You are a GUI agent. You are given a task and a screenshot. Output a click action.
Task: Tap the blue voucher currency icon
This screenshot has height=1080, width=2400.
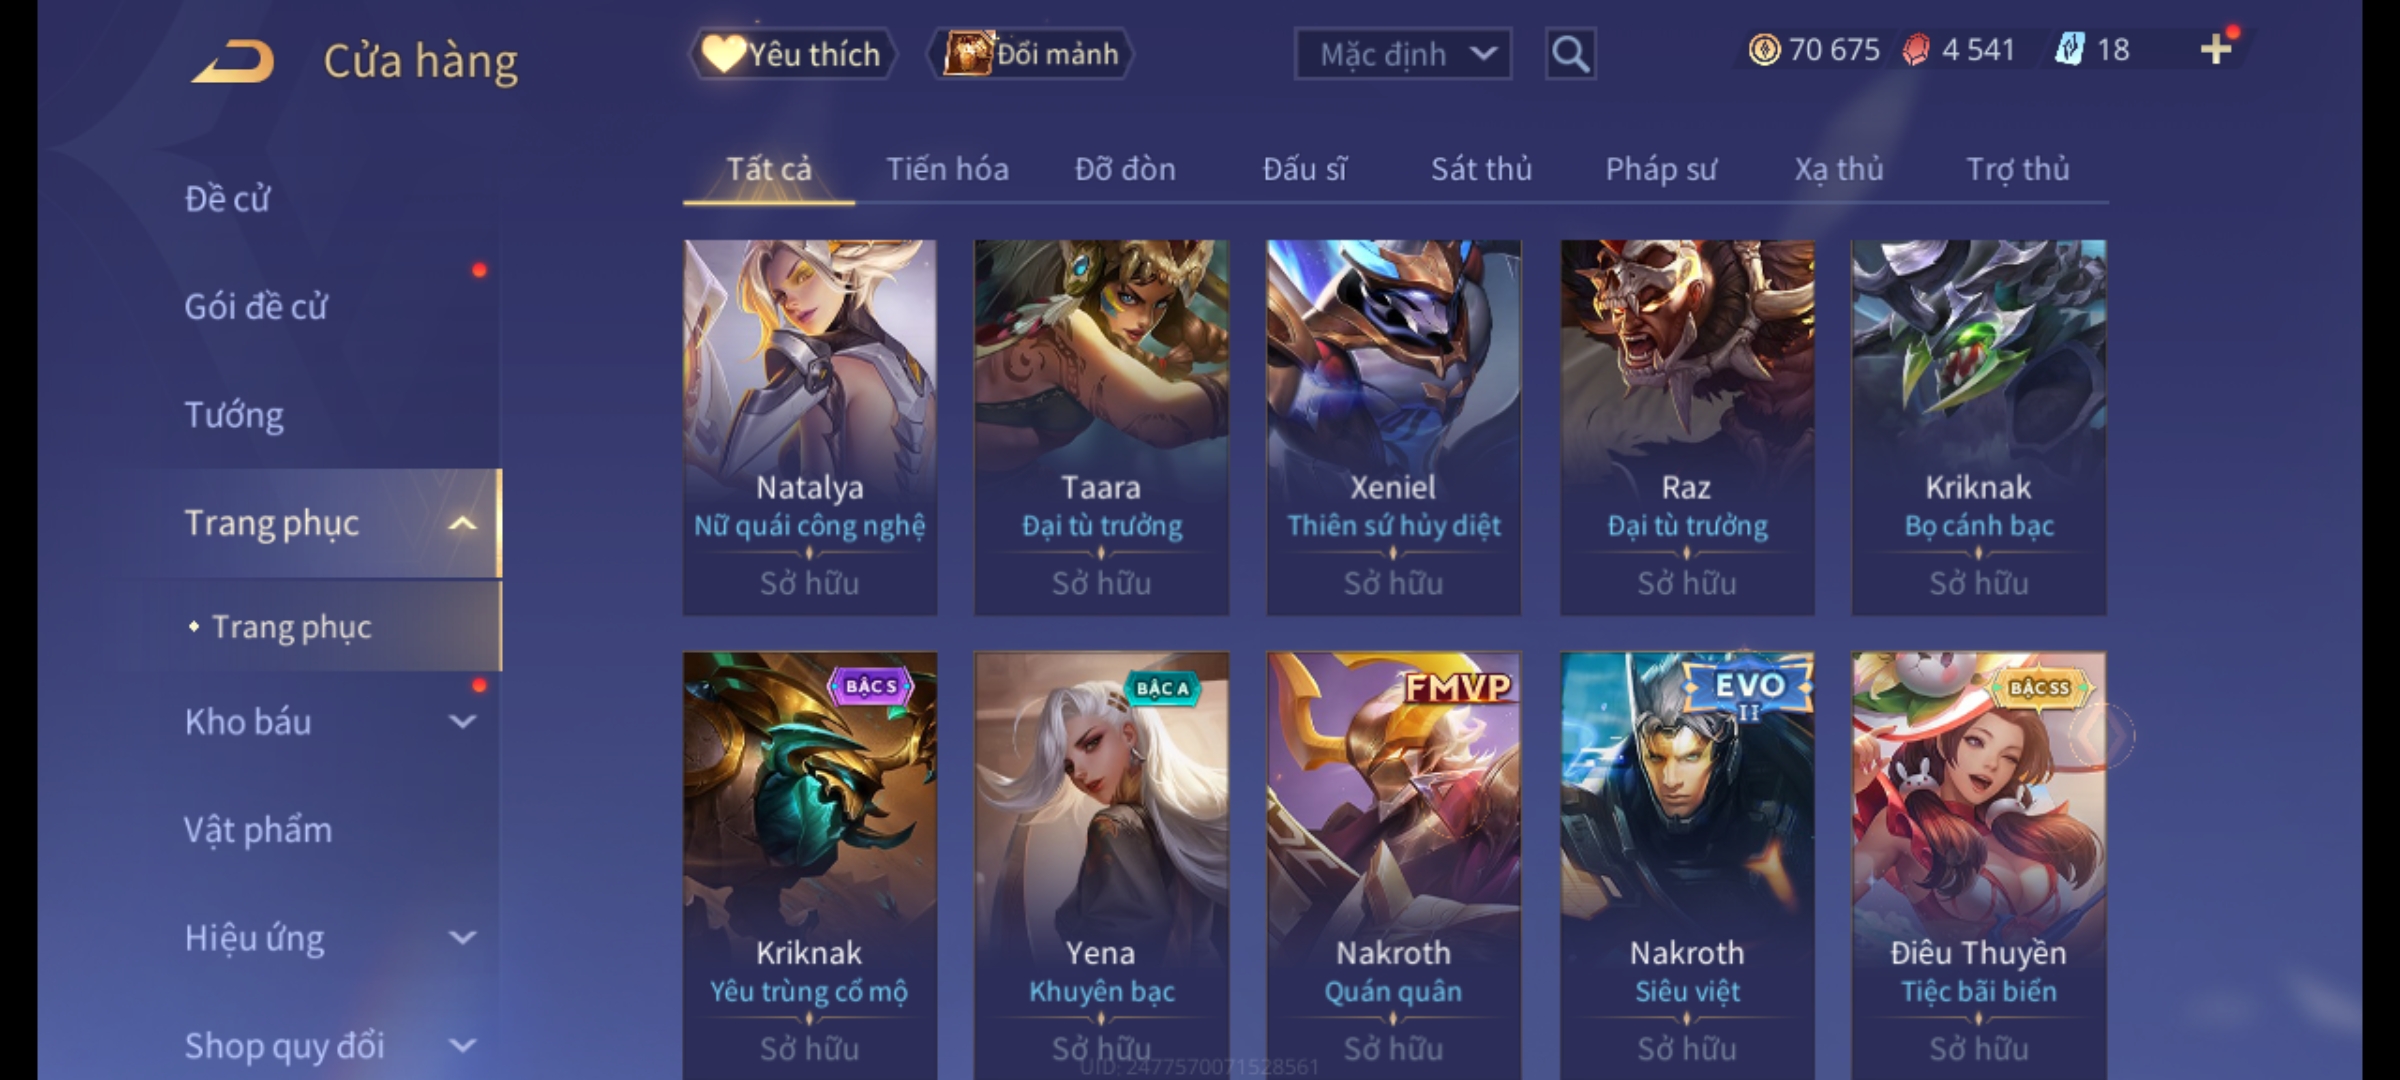[x=2069, y=50]
